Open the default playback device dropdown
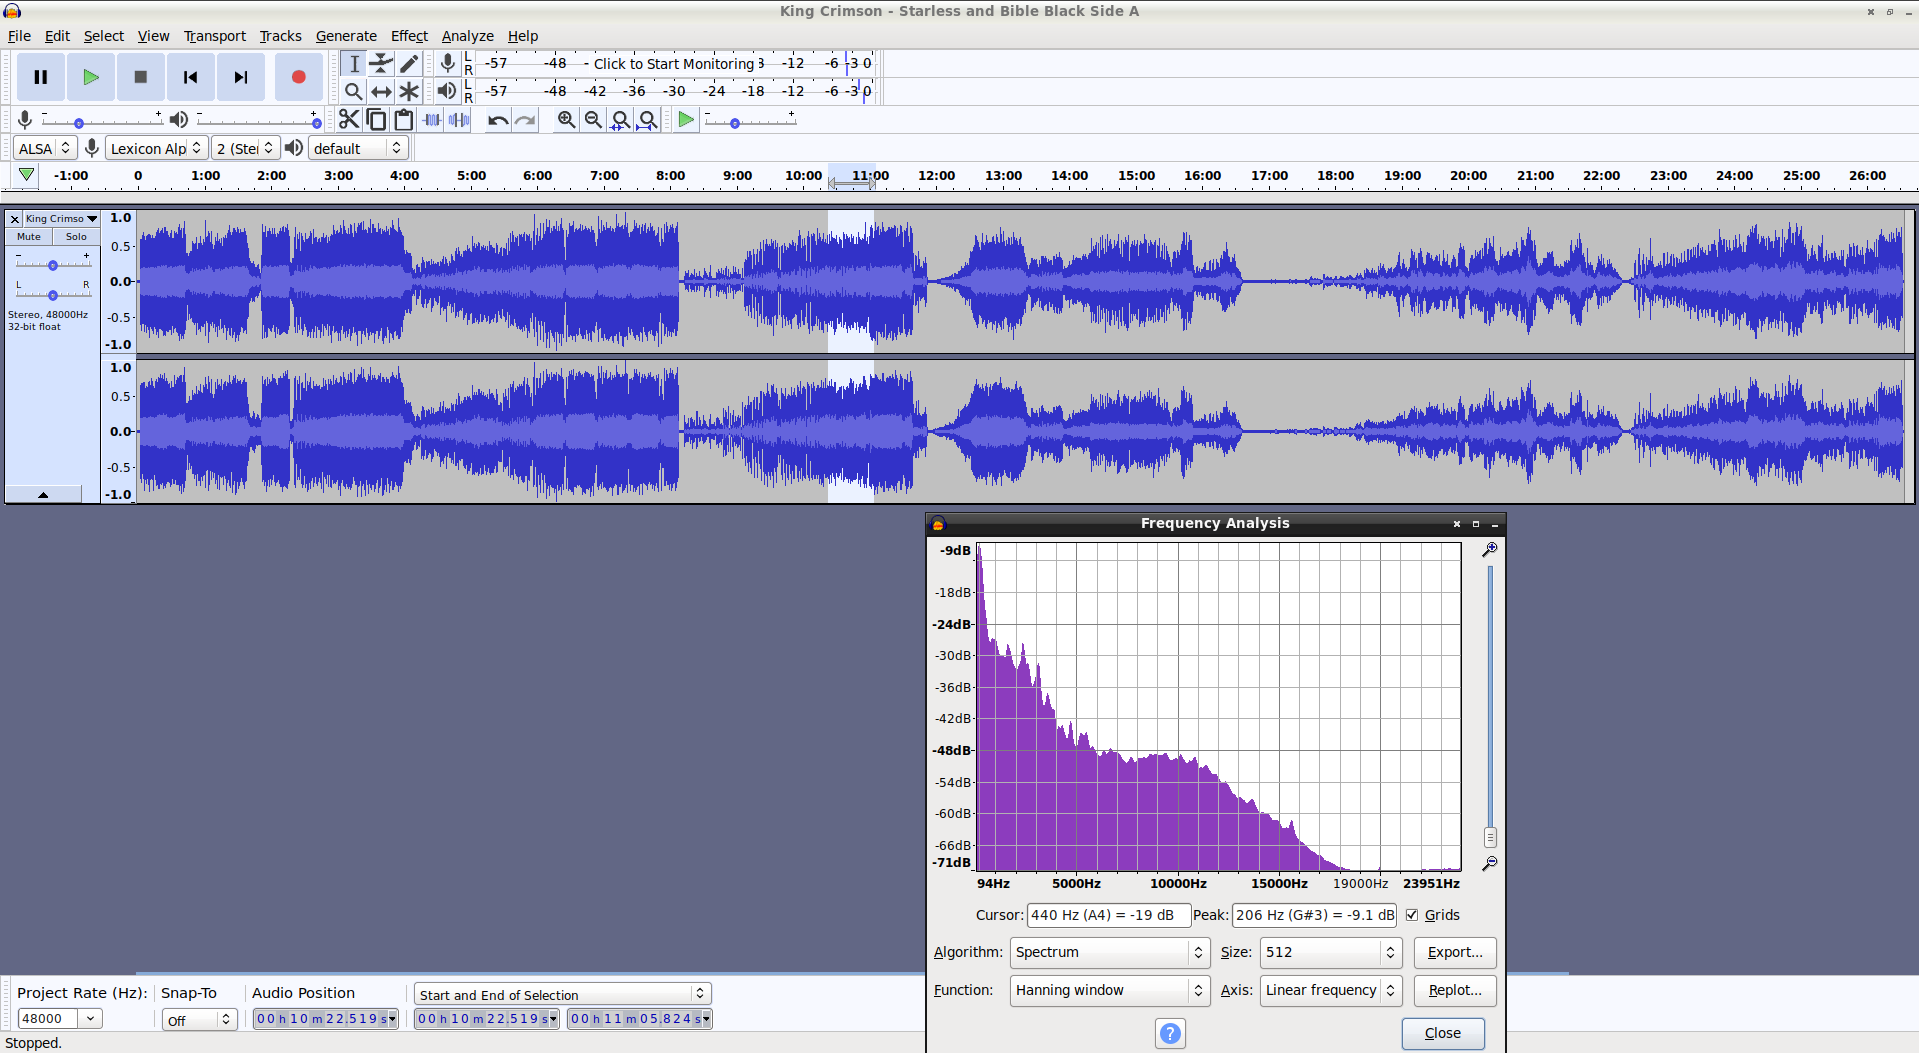 coord(357,148)
